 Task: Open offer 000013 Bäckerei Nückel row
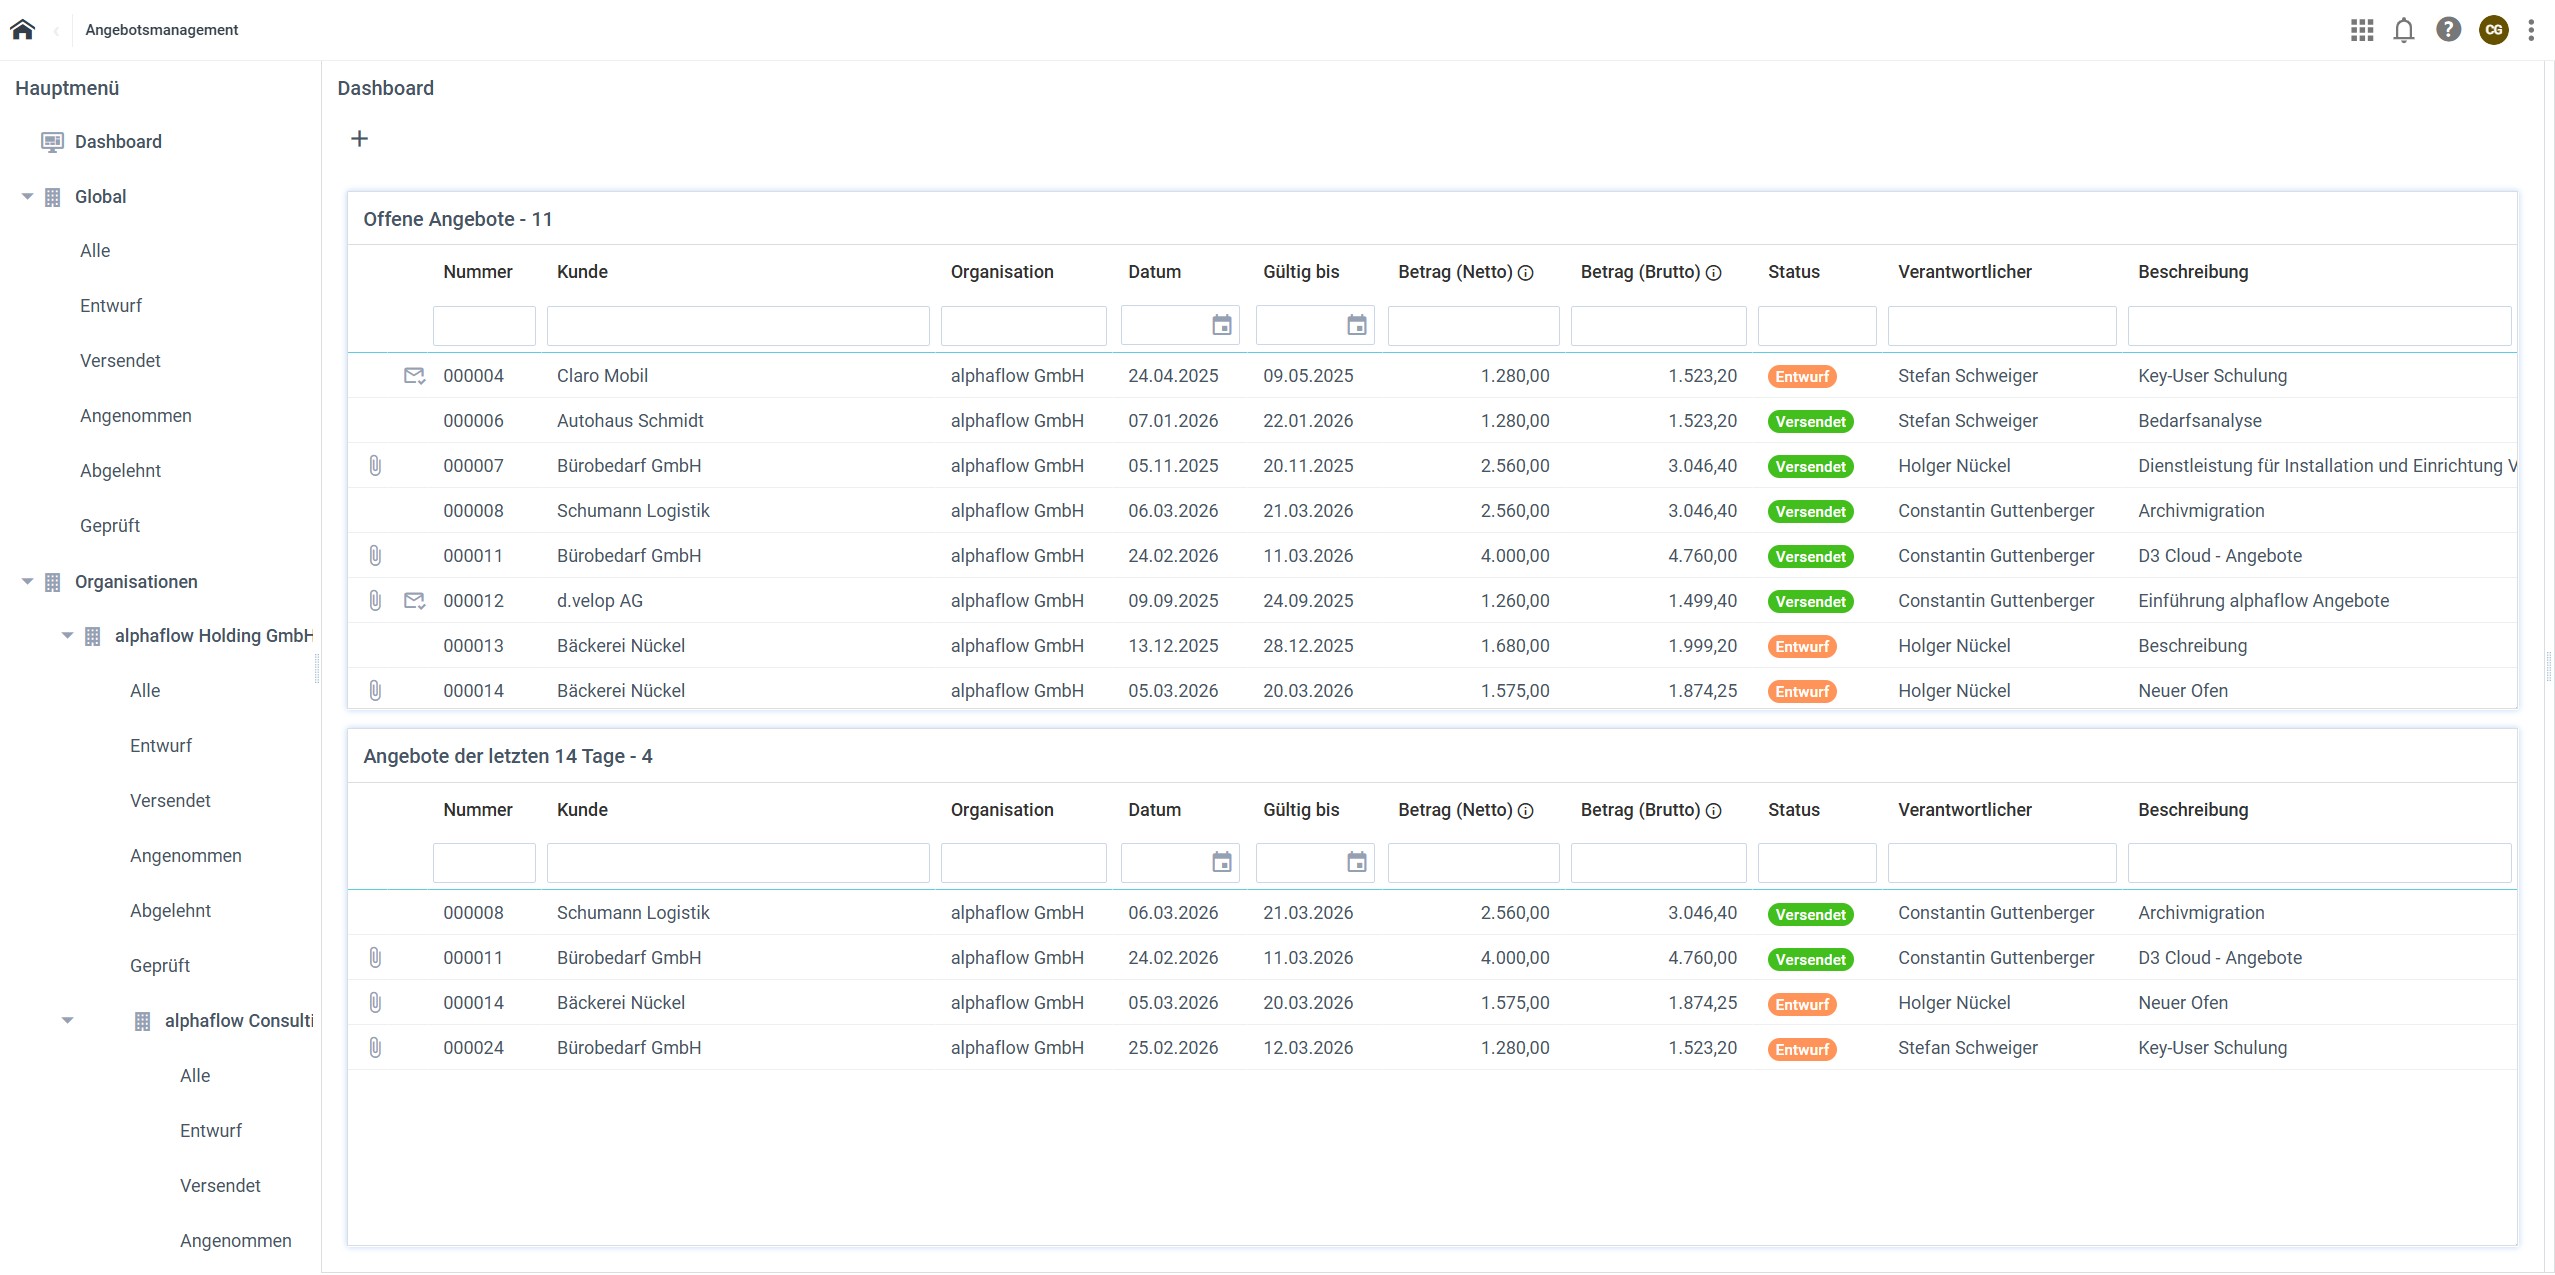point(620,646)
